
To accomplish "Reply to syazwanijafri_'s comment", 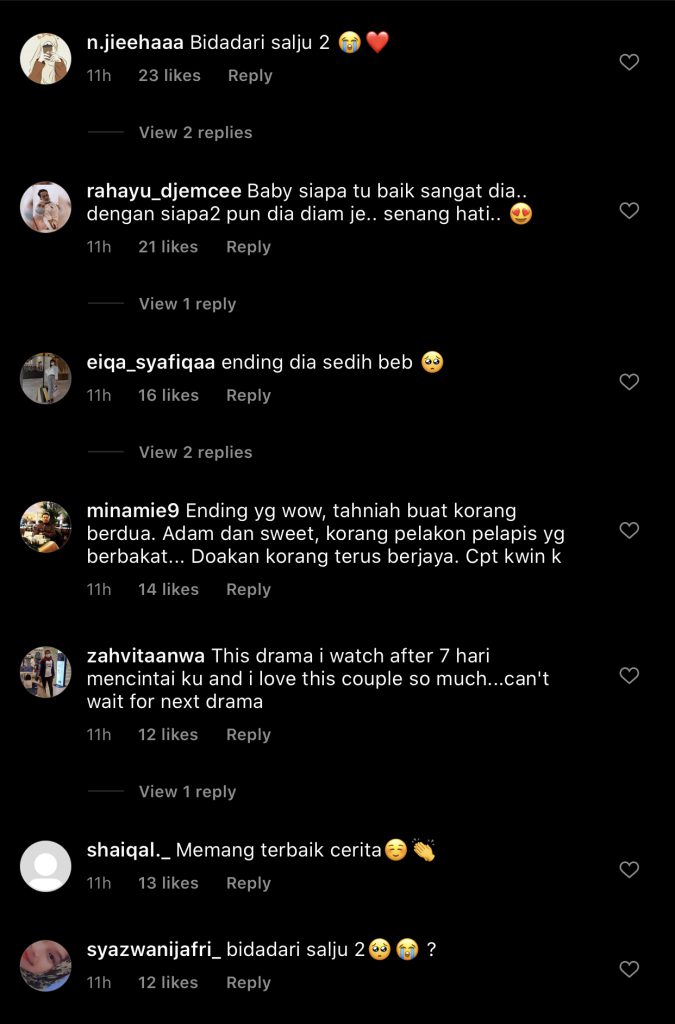I will [x=248, y=982].
